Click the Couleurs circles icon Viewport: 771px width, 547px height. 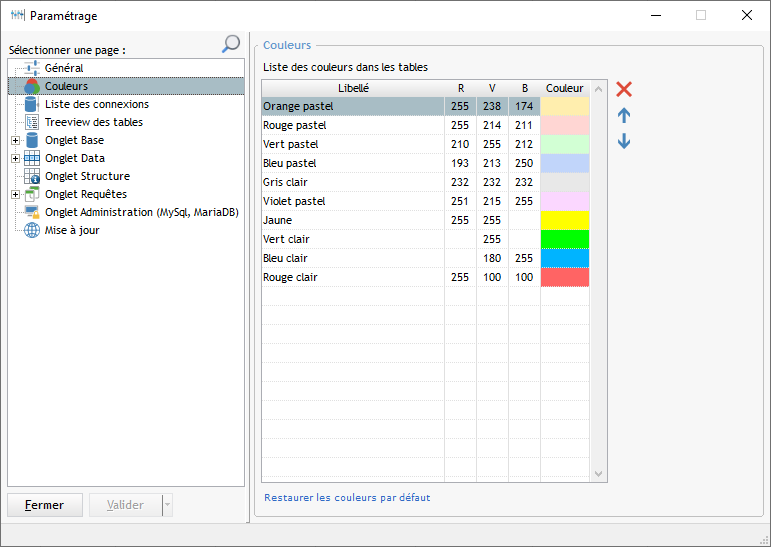(32, 86)
